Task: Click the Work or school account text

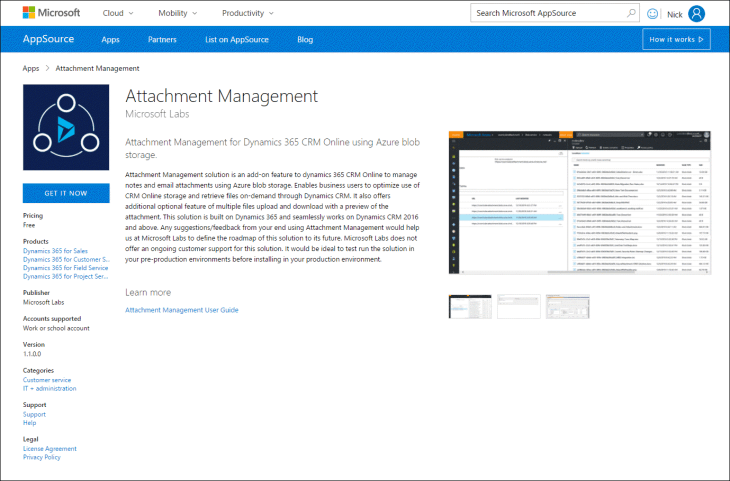Action: click(x=56, y=328)
